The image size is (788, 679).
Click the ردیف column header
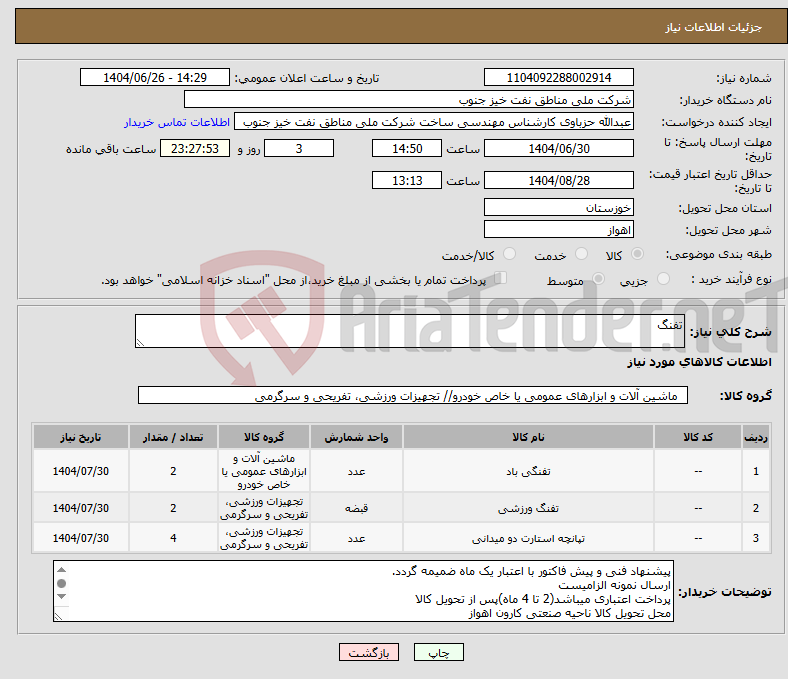756,437
